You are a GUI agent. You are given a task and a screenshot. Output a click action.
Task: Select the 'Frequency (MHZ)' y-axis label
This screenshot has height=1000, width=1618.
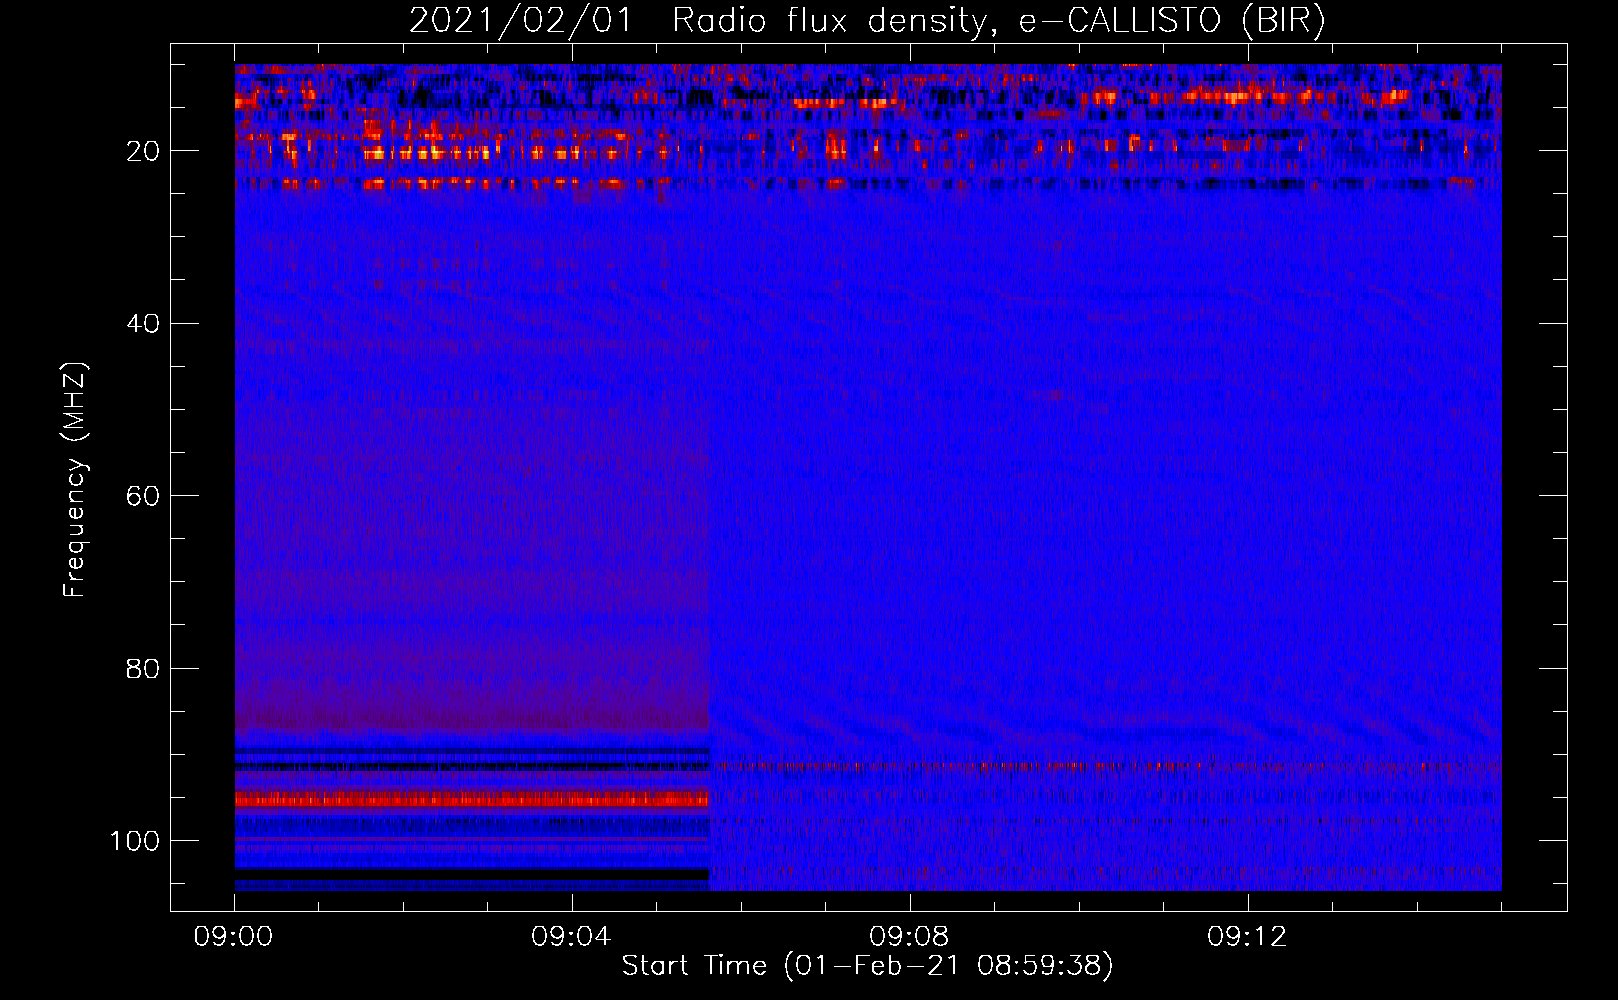click(x=75, y=479)
